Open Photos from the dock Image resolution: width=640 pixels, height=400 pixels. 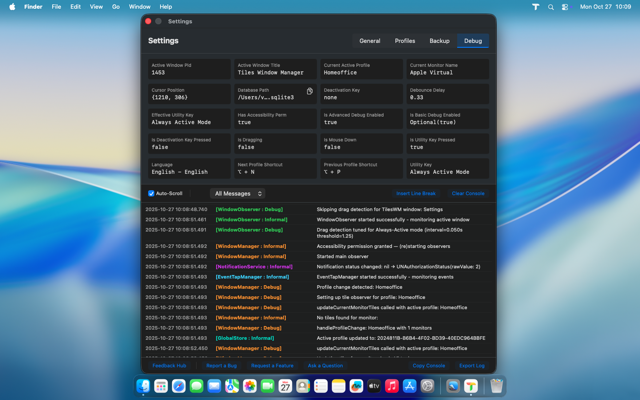pos(249,385)
